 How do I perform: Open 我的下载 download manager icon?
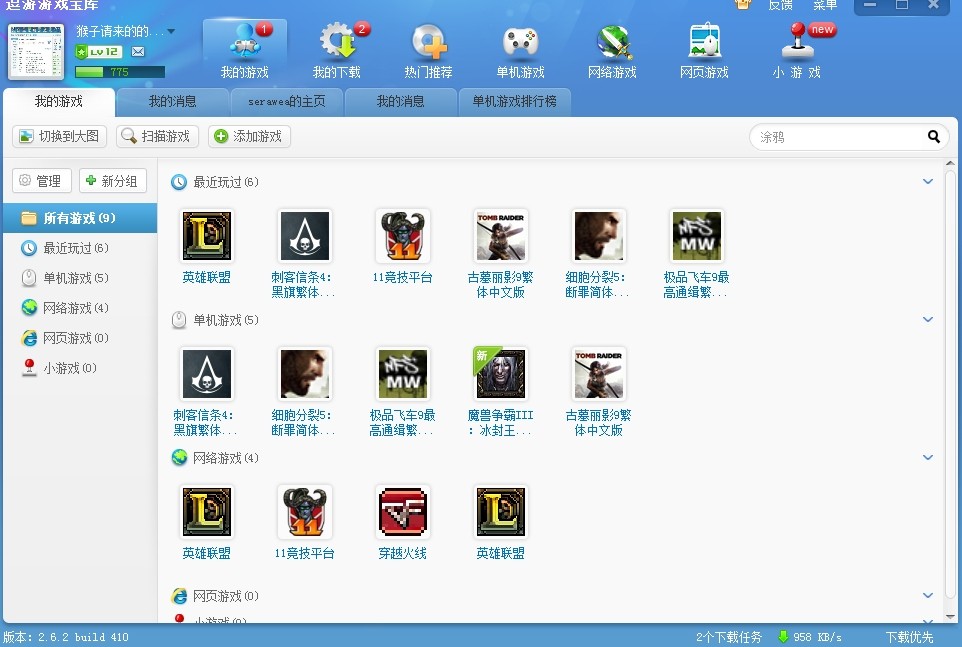click(337, 52)
